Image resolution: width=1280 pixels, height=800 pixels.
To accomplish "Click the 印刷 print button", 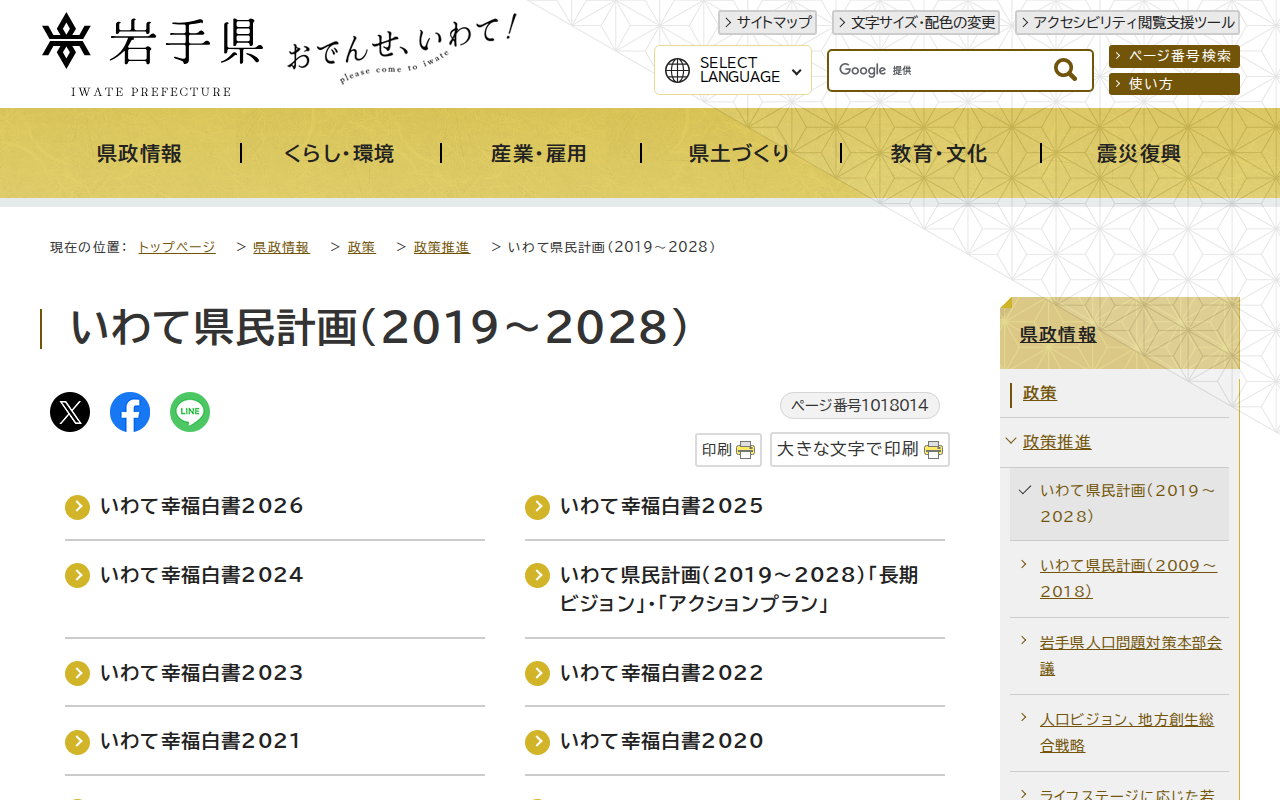I will (x=728, y=450).
